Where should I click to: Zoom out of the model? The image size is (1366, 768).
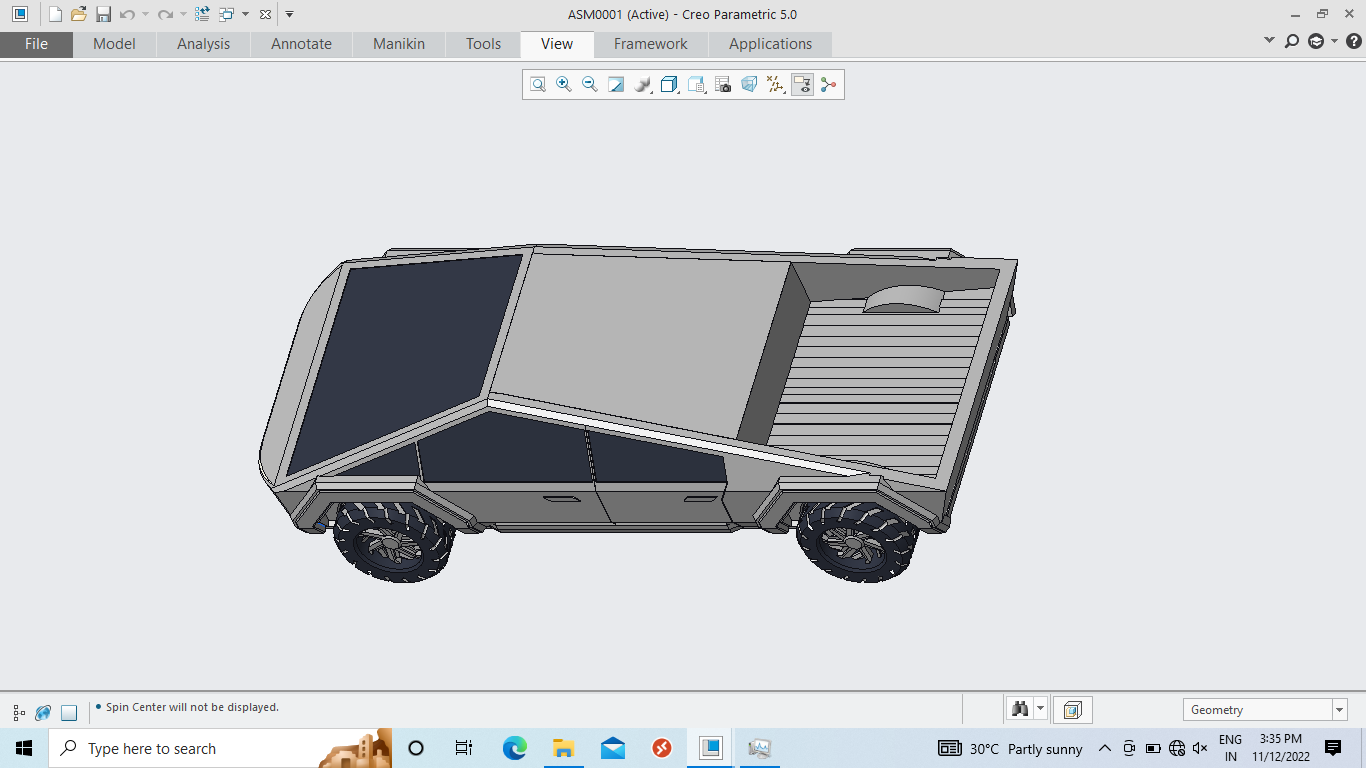590,85
